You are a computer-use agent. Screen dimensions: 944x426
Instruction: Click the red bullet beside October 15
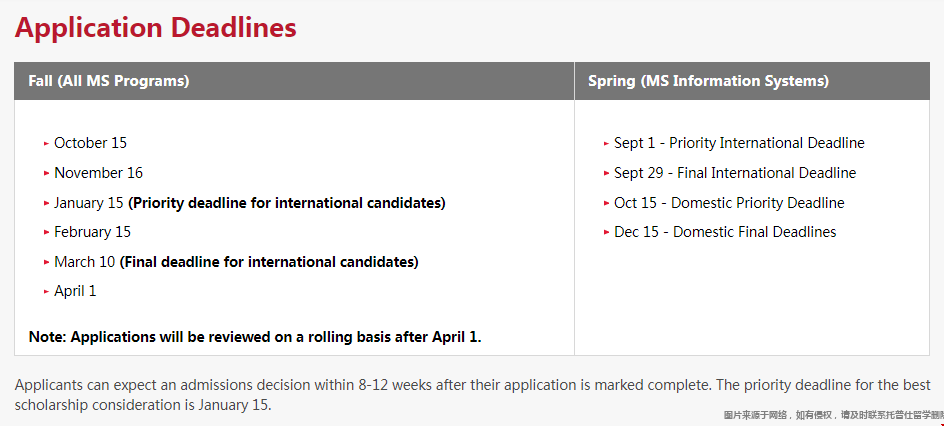46,144
